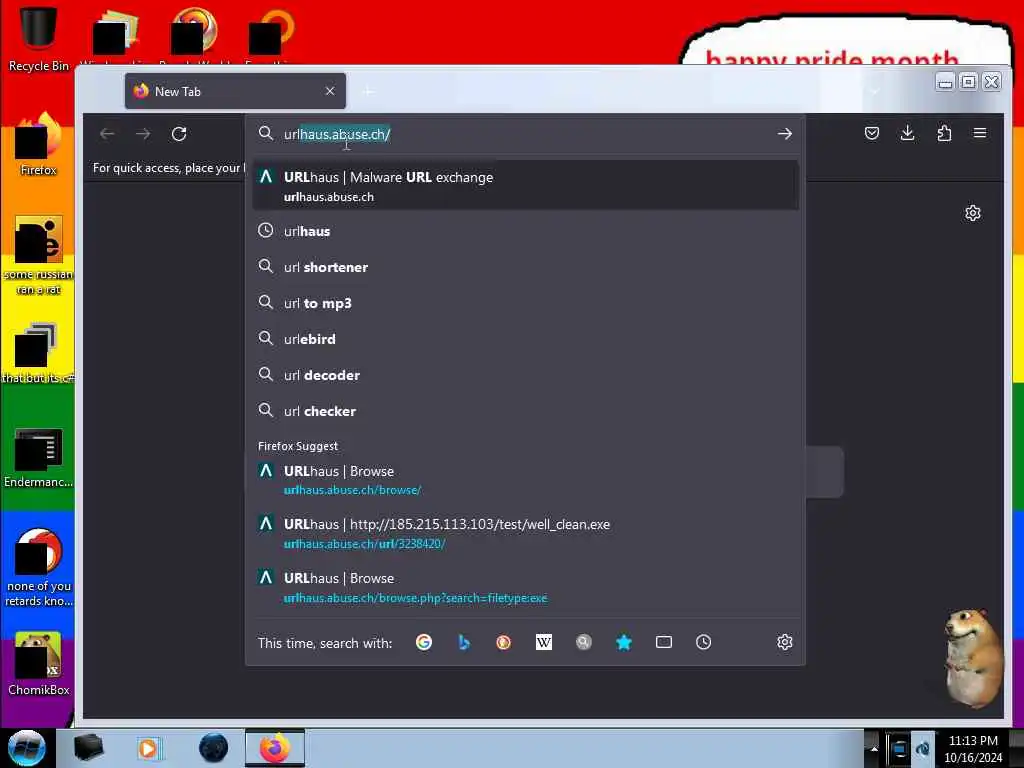Click the forward navigation arrow
This screenshot has height=768, width=1024.
click(143, 134)
